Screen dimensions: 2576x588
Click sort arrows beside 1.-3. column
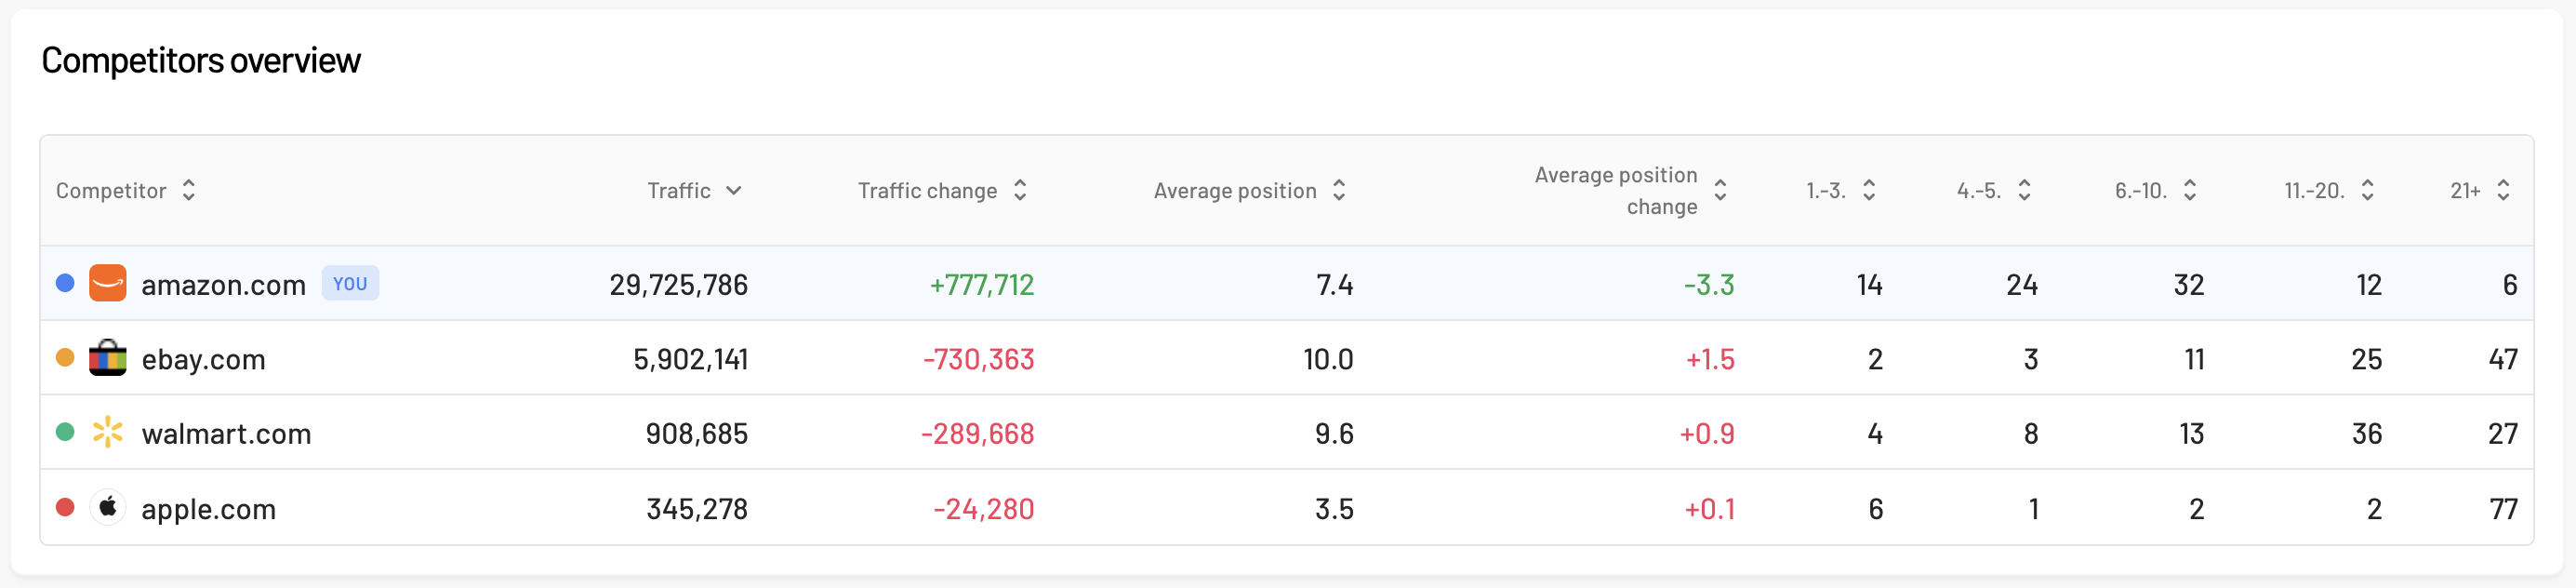1869,190
